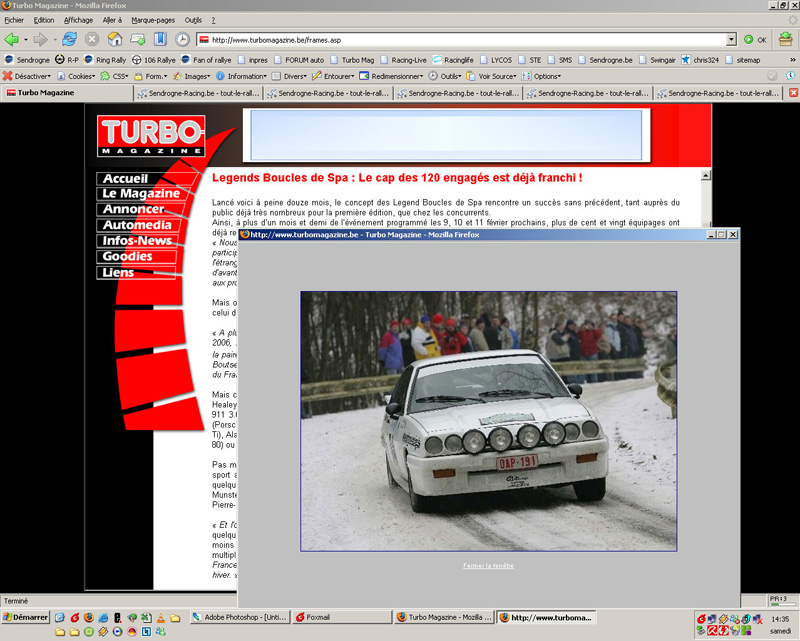The width and height of the screenshot is (800, 641).
Task: Switch to Adobe Photoshop in taskbar
Action: pos(240,617)
